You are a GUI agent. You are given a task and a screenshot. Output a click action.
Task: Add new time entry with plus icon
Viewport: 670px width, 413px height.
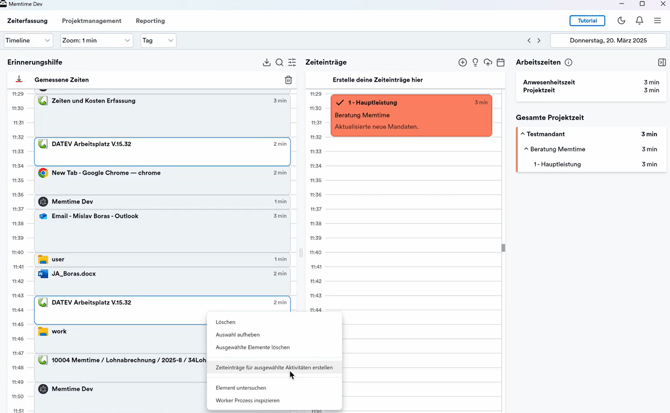(462, 63)
